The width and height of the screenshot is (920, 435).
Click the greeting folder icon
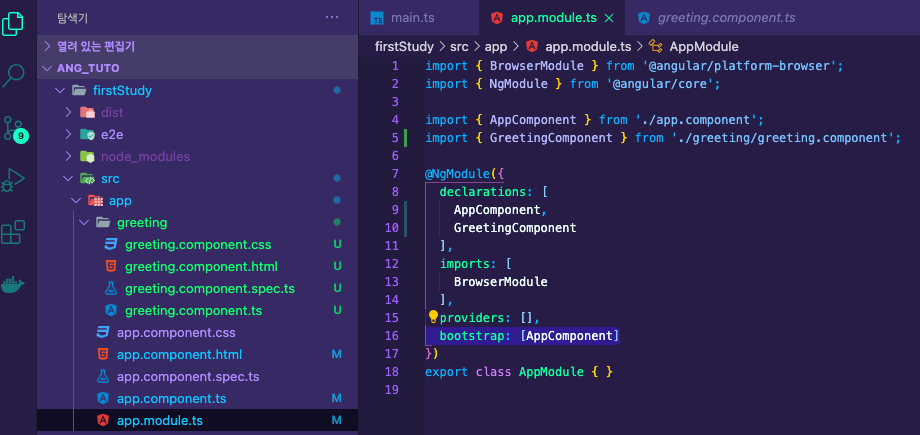(x=103, y=222)
